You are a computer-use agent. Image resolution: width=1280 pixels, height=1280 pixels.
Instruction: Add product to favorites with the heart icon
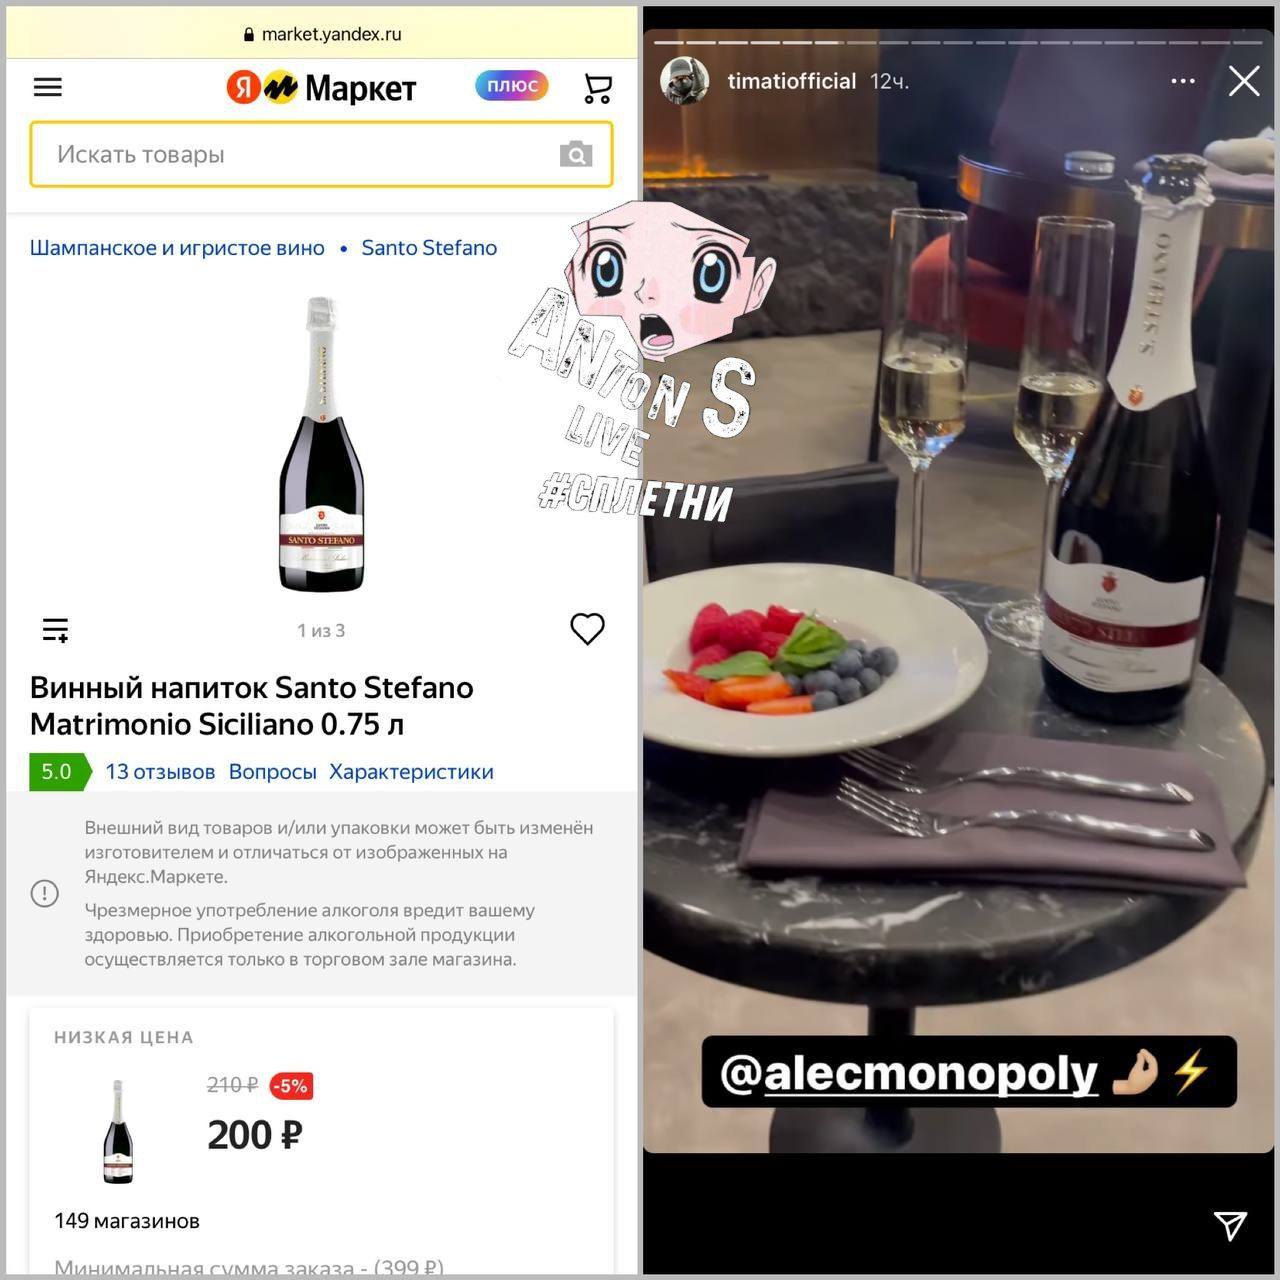[x=588, y=629]
